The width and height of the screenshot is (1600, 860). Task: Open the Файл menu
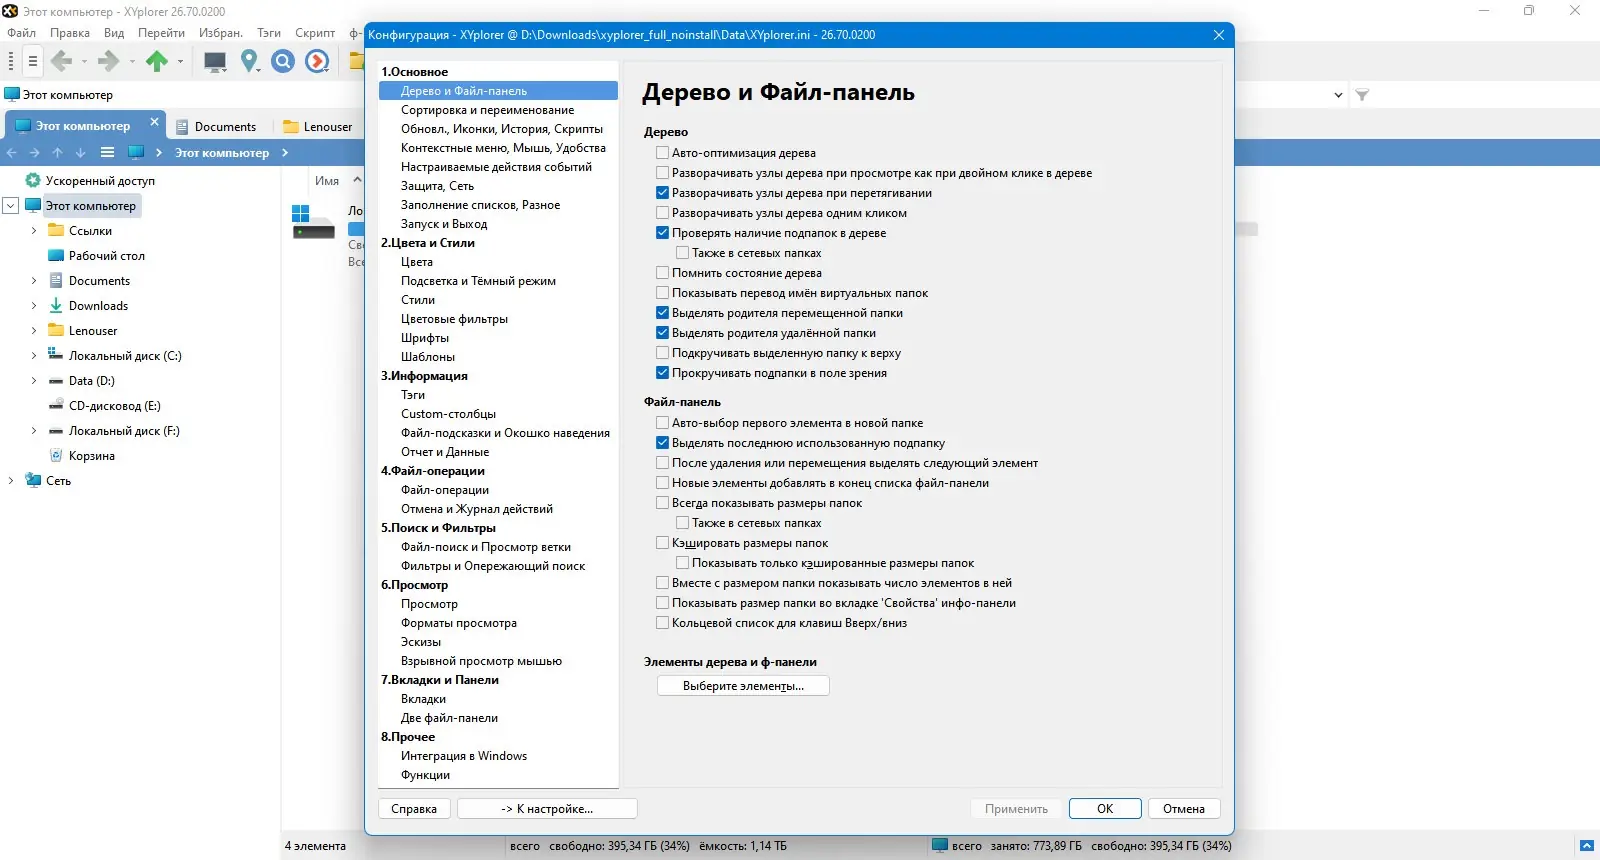(22, 33)
